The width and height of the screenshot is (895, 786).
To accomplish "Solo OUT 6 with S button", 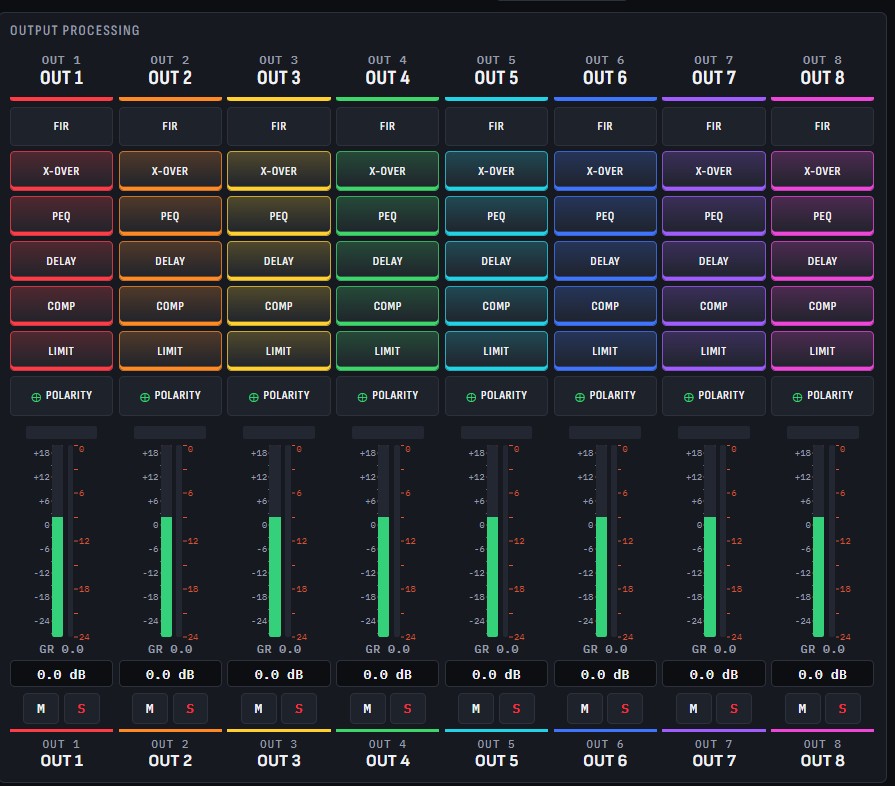I will pos(625,708).
